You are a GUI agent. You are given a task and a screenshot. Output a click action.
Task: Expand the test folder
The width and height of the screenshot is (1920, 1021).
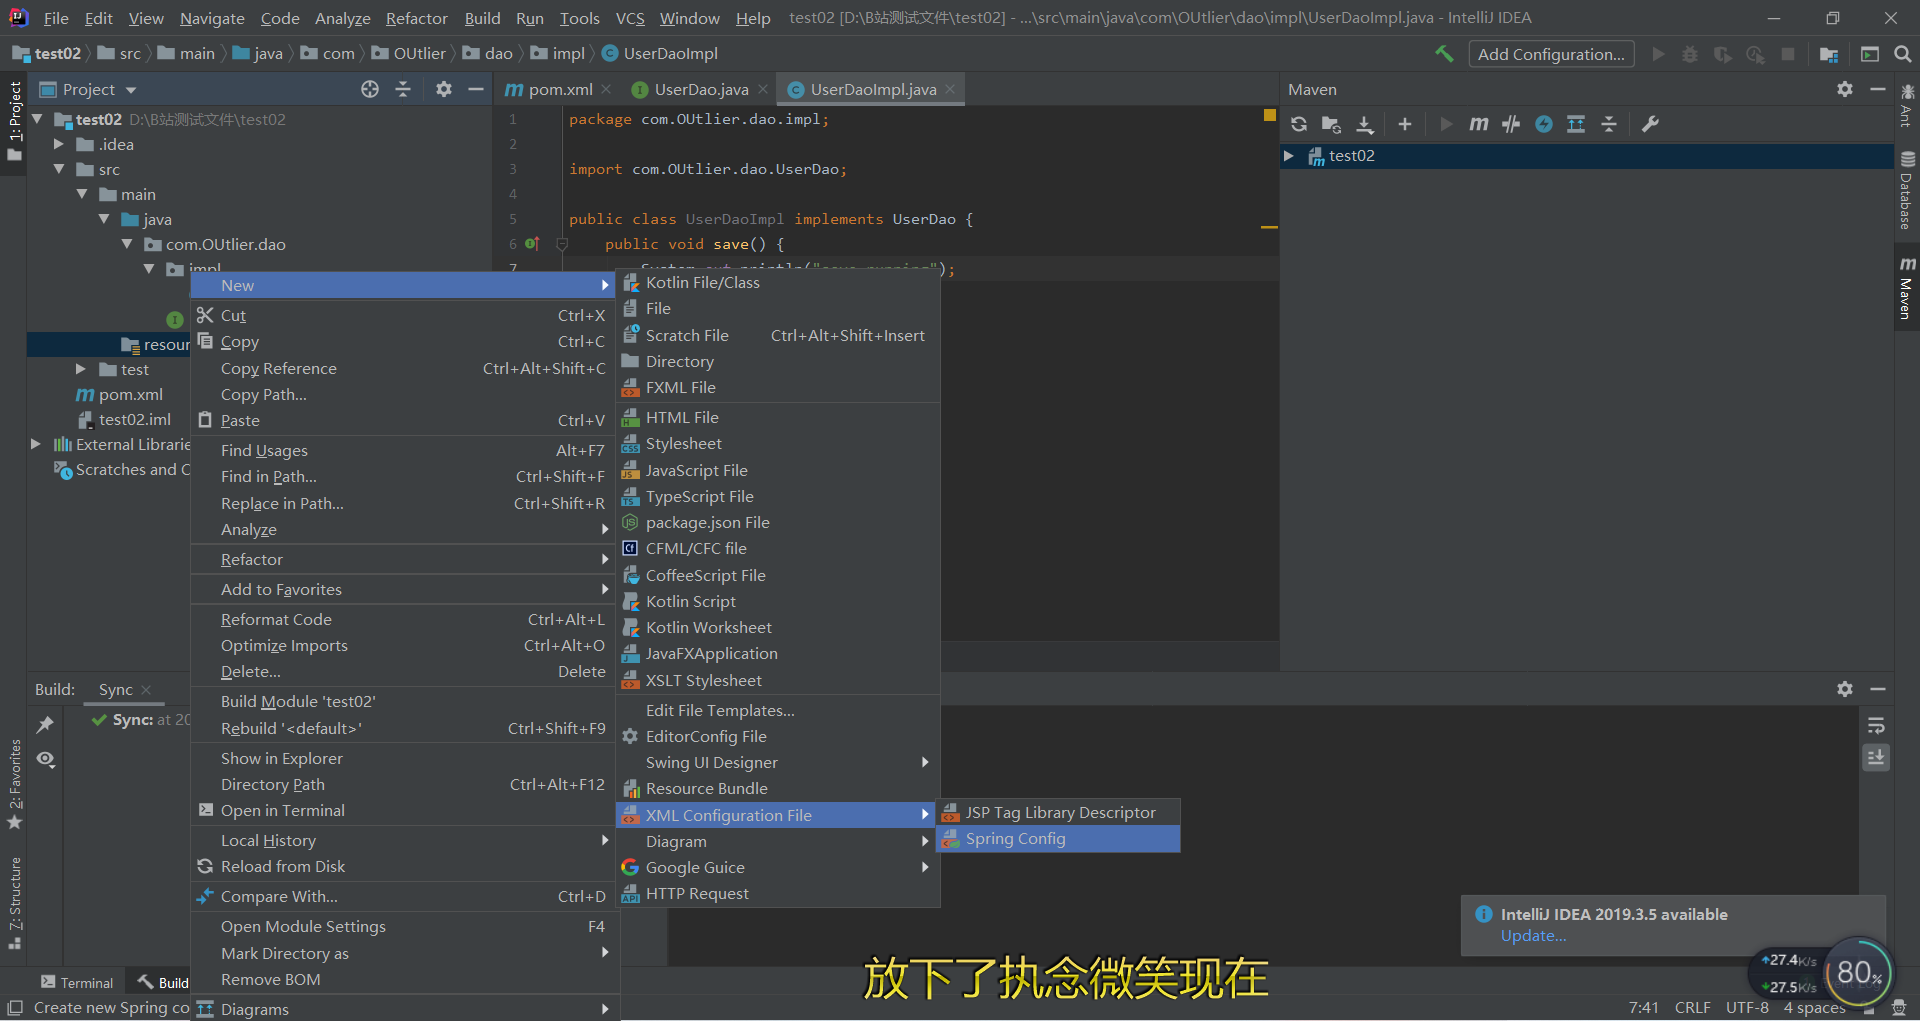(81, 369)
